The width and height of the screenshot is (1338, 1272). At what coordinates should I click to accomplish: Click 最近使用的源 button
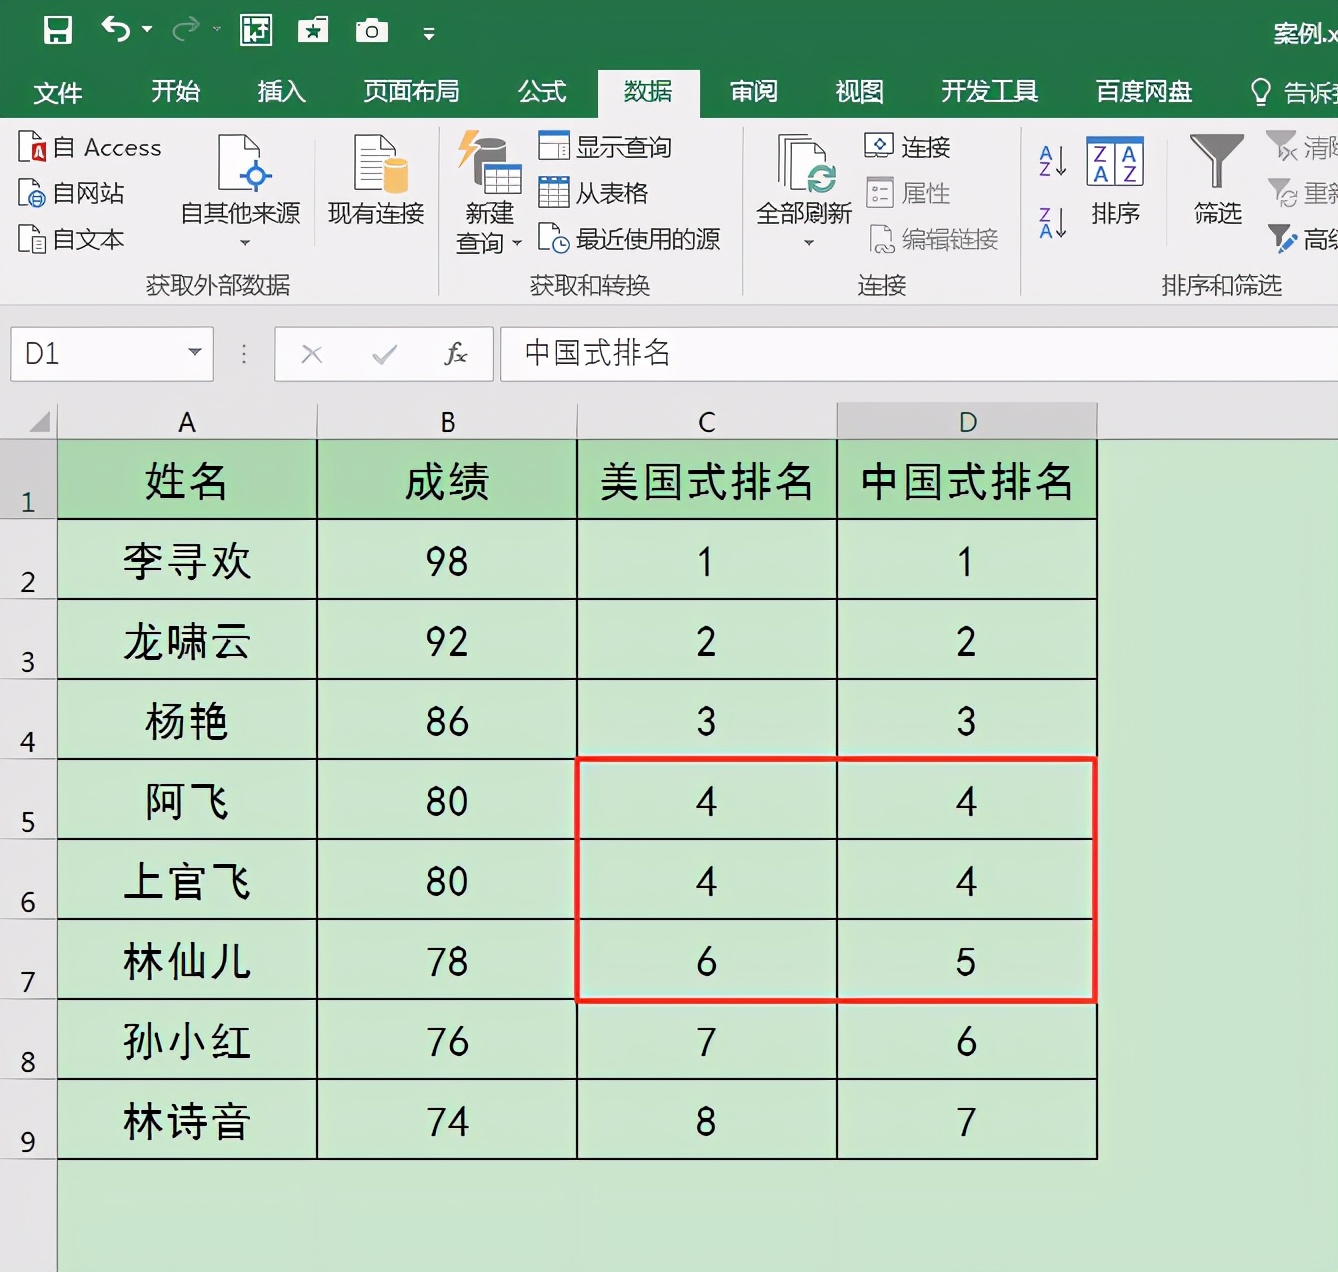pos(629,238)
